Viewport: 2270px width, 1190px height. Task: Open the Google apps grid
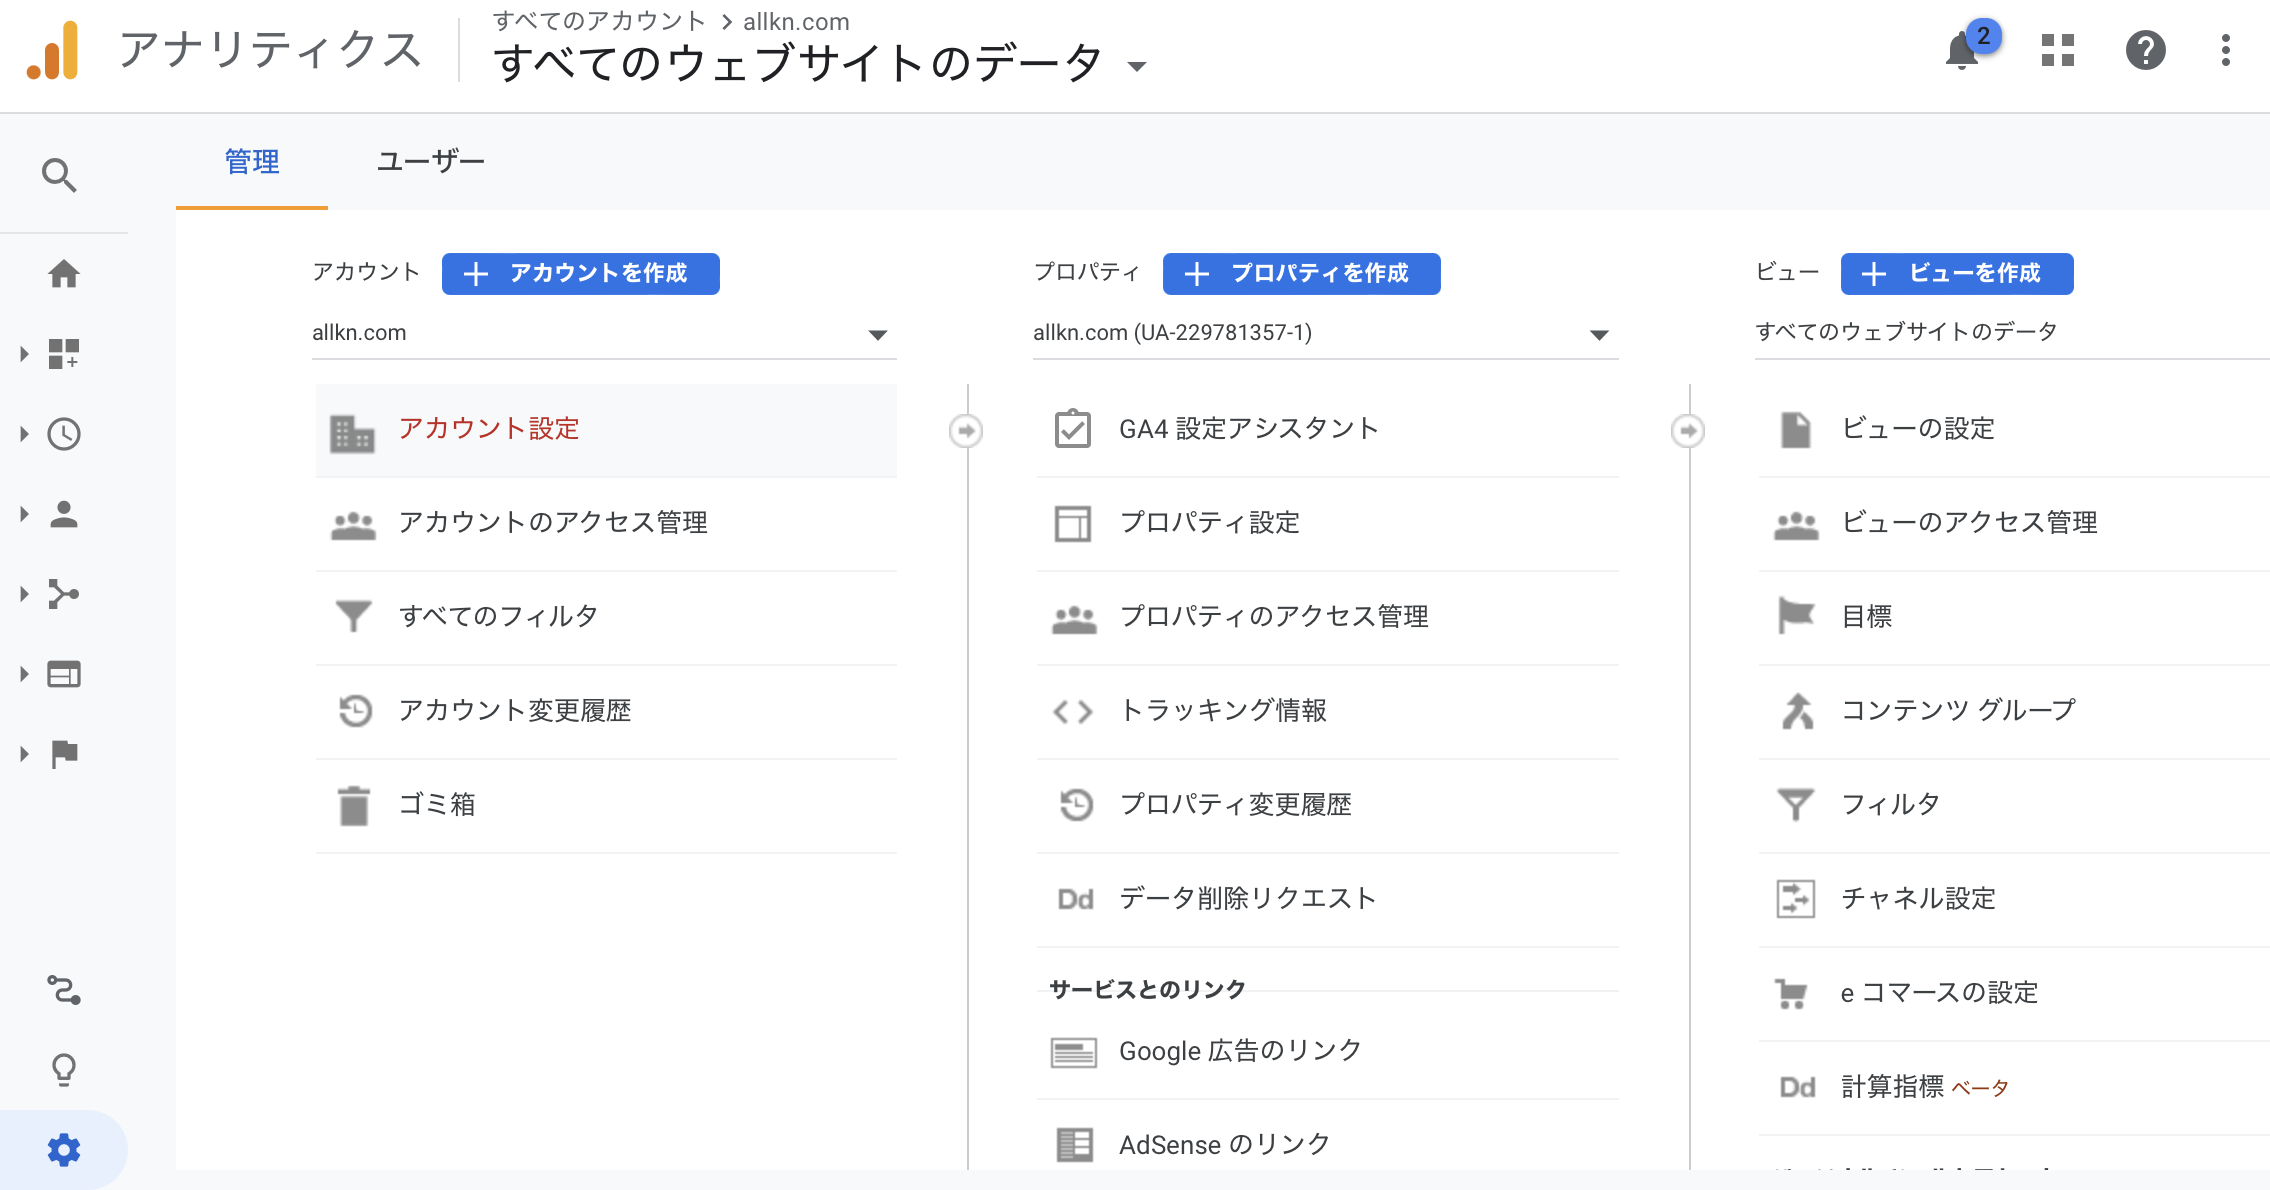[2058, 50]
